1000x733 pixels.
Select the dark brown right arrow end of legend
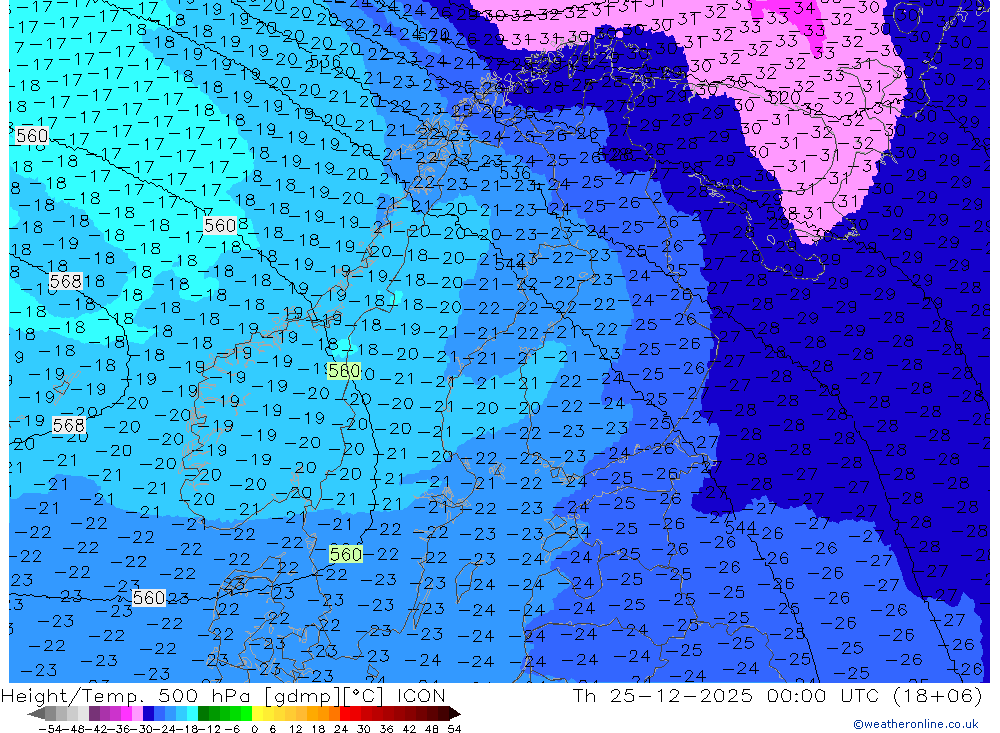(455, 713)
